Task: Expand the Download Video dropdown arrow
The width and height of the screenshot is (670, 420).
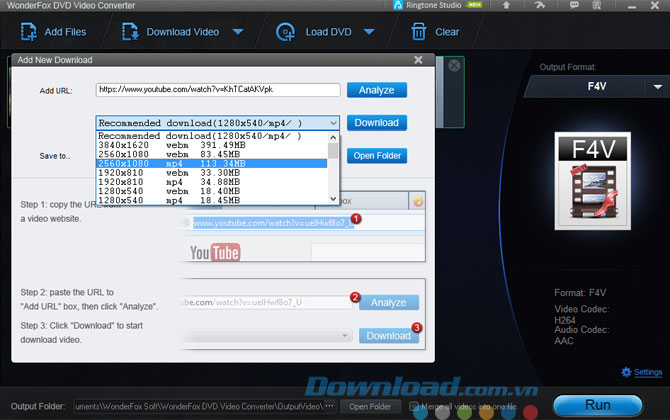Action: pos(238,32)
